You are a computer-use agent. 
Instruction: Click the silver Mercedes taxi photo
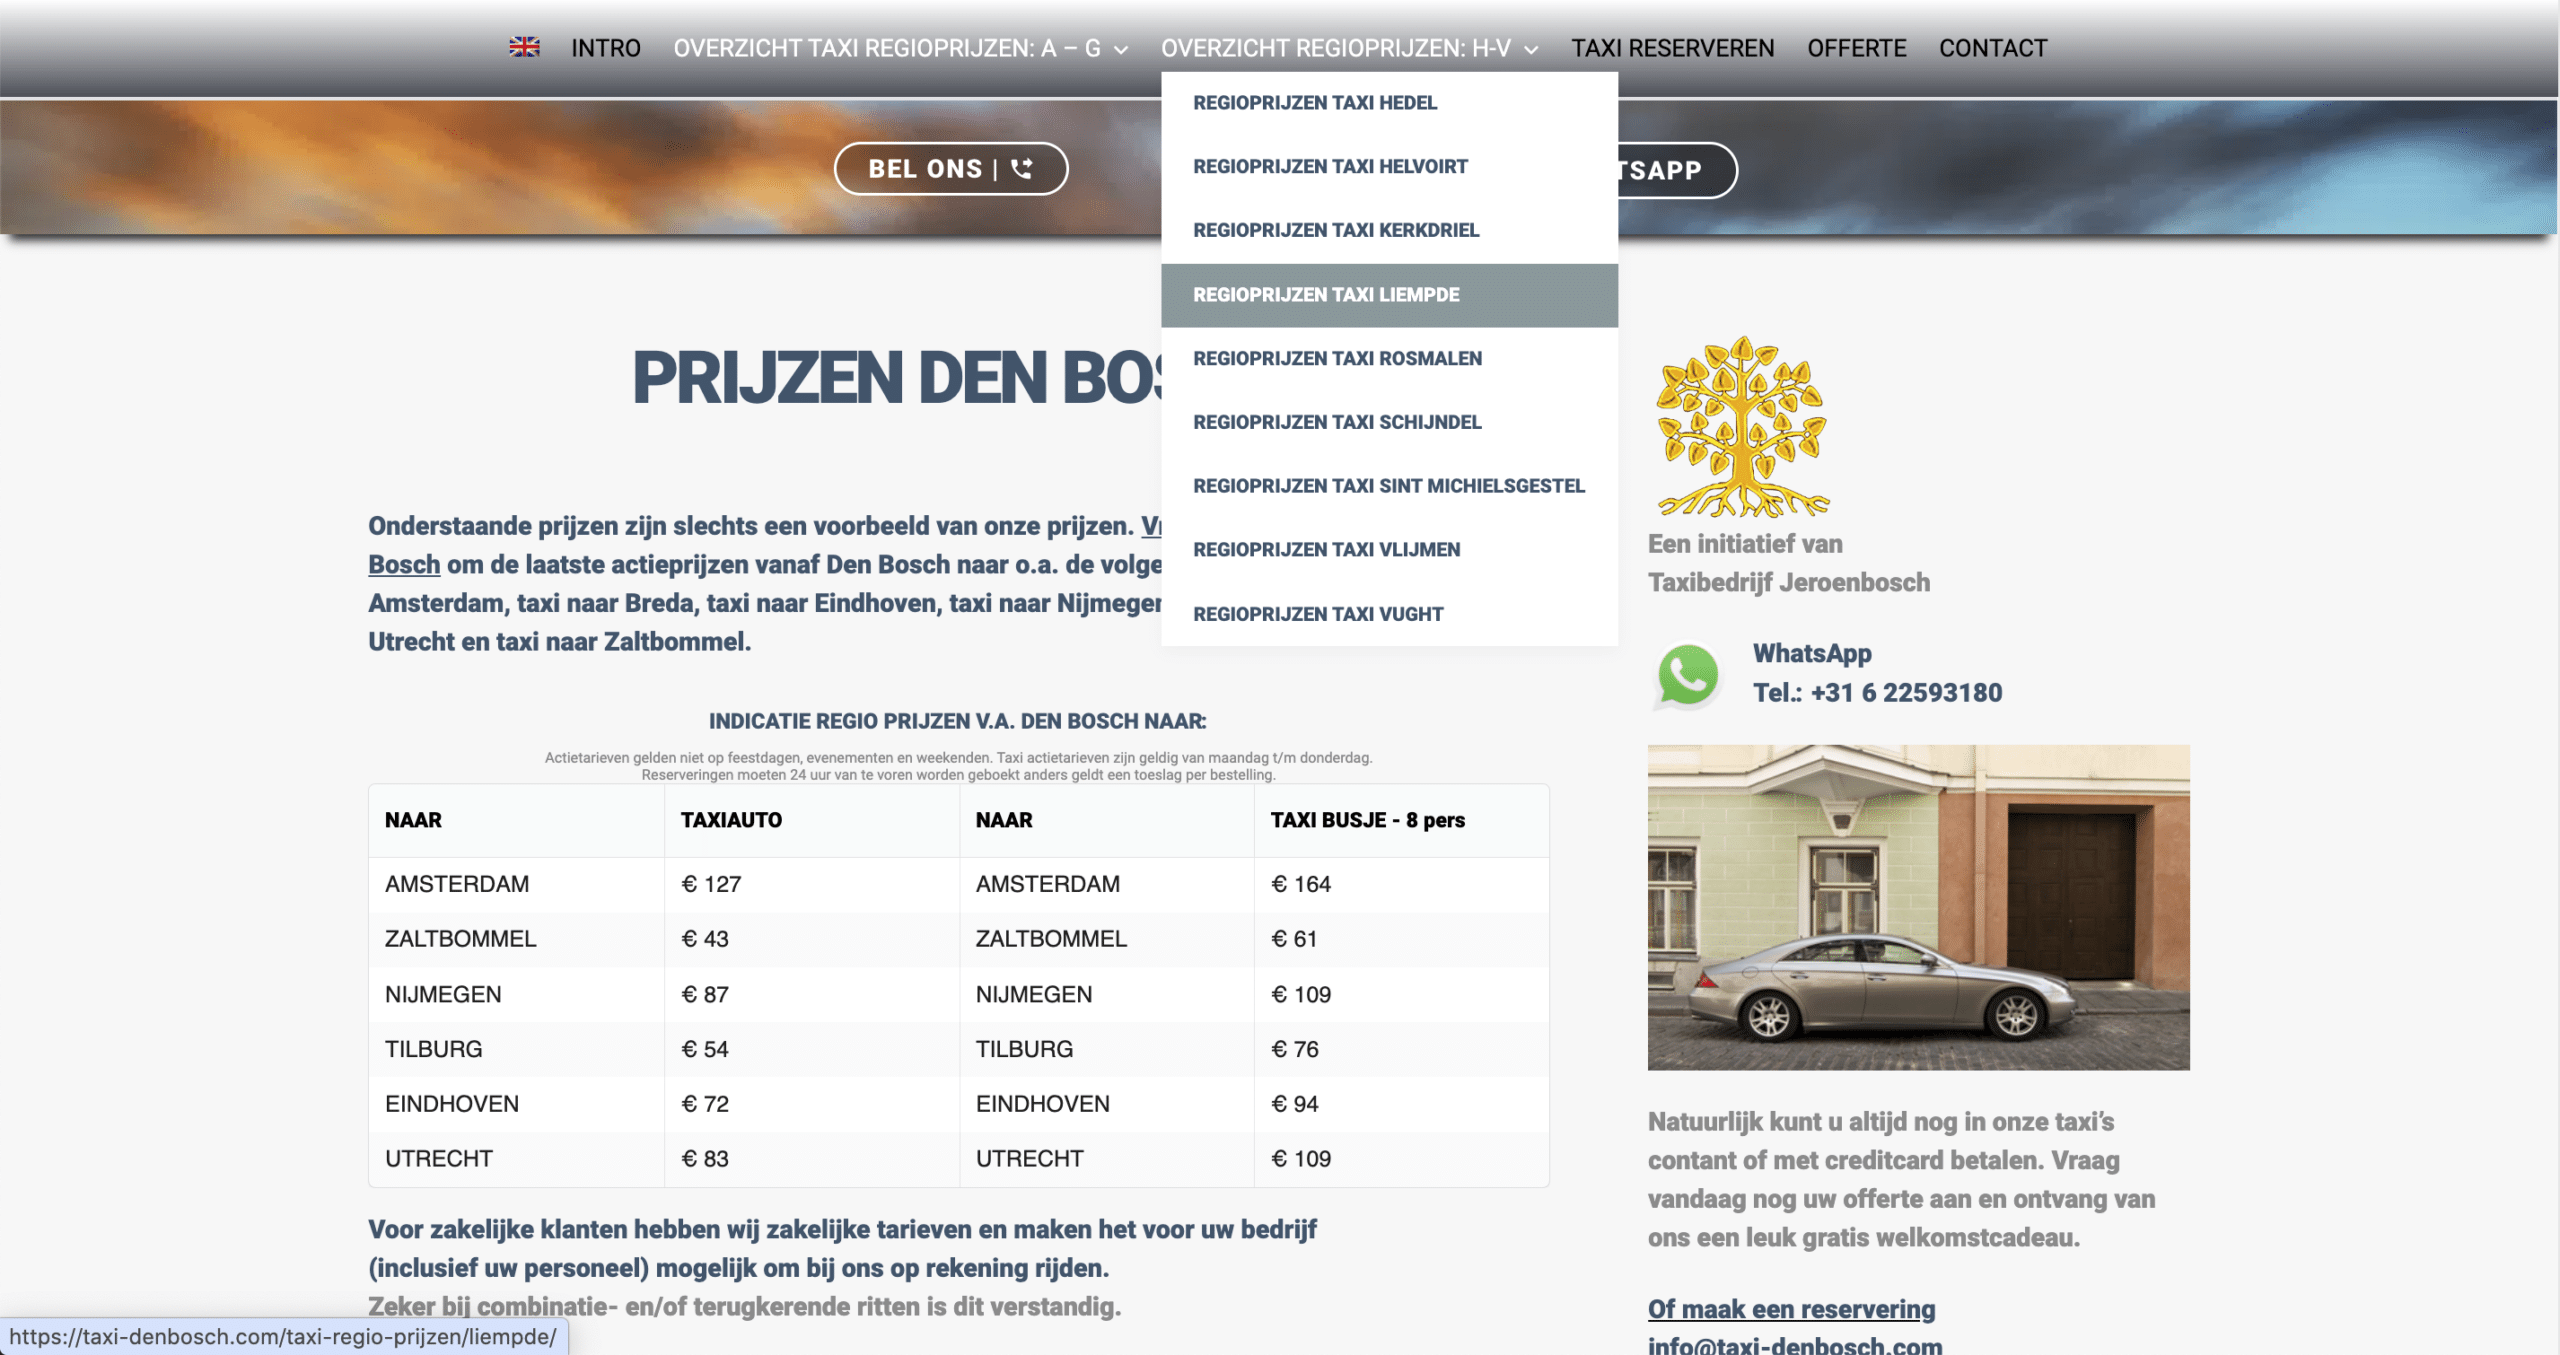pos(1918,907)
